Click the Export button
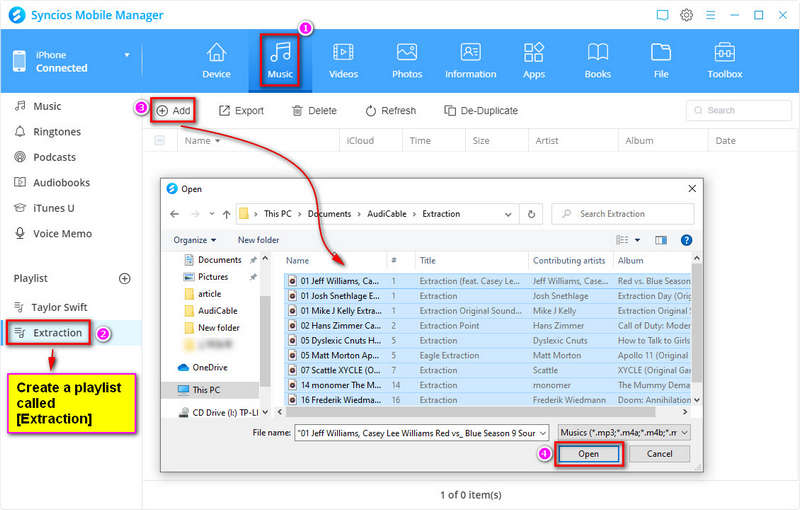The width and height of the screenshot is (800, 510). point(241,111)
